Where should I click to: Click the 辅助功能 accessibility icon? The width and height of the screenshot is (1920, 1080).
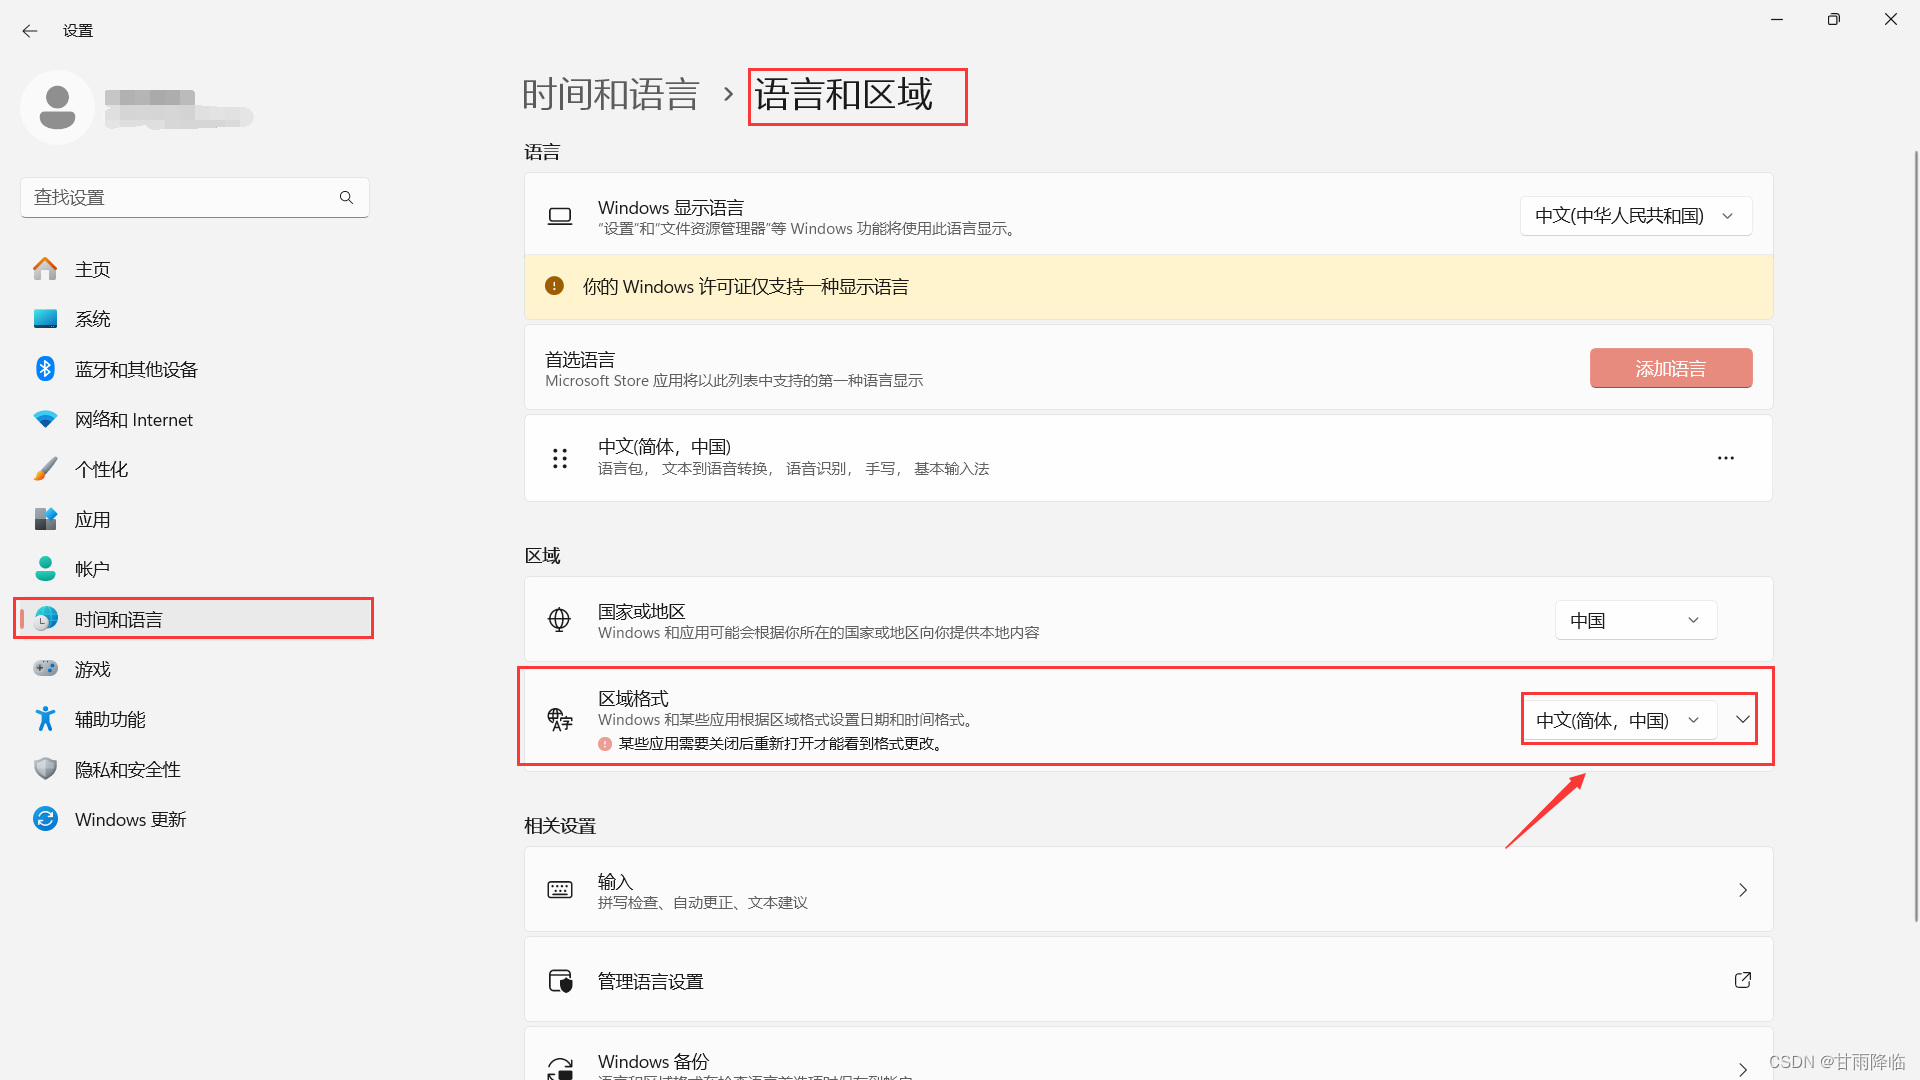point(45,719)
